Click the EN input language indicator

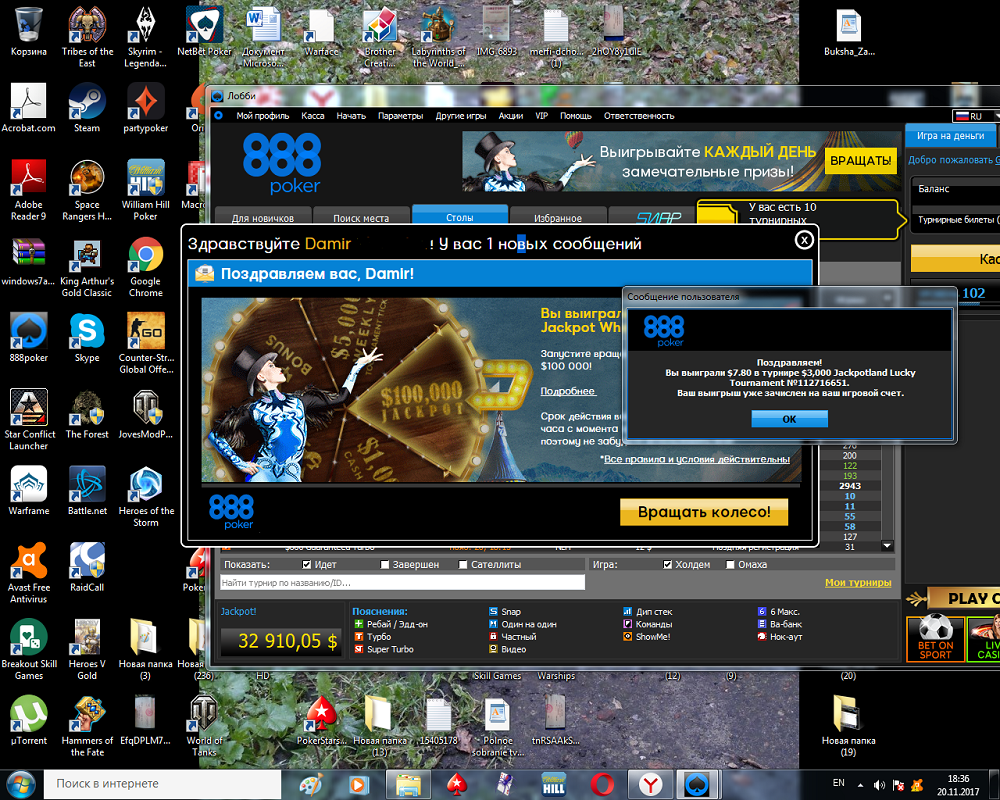[x=839, y=783]
